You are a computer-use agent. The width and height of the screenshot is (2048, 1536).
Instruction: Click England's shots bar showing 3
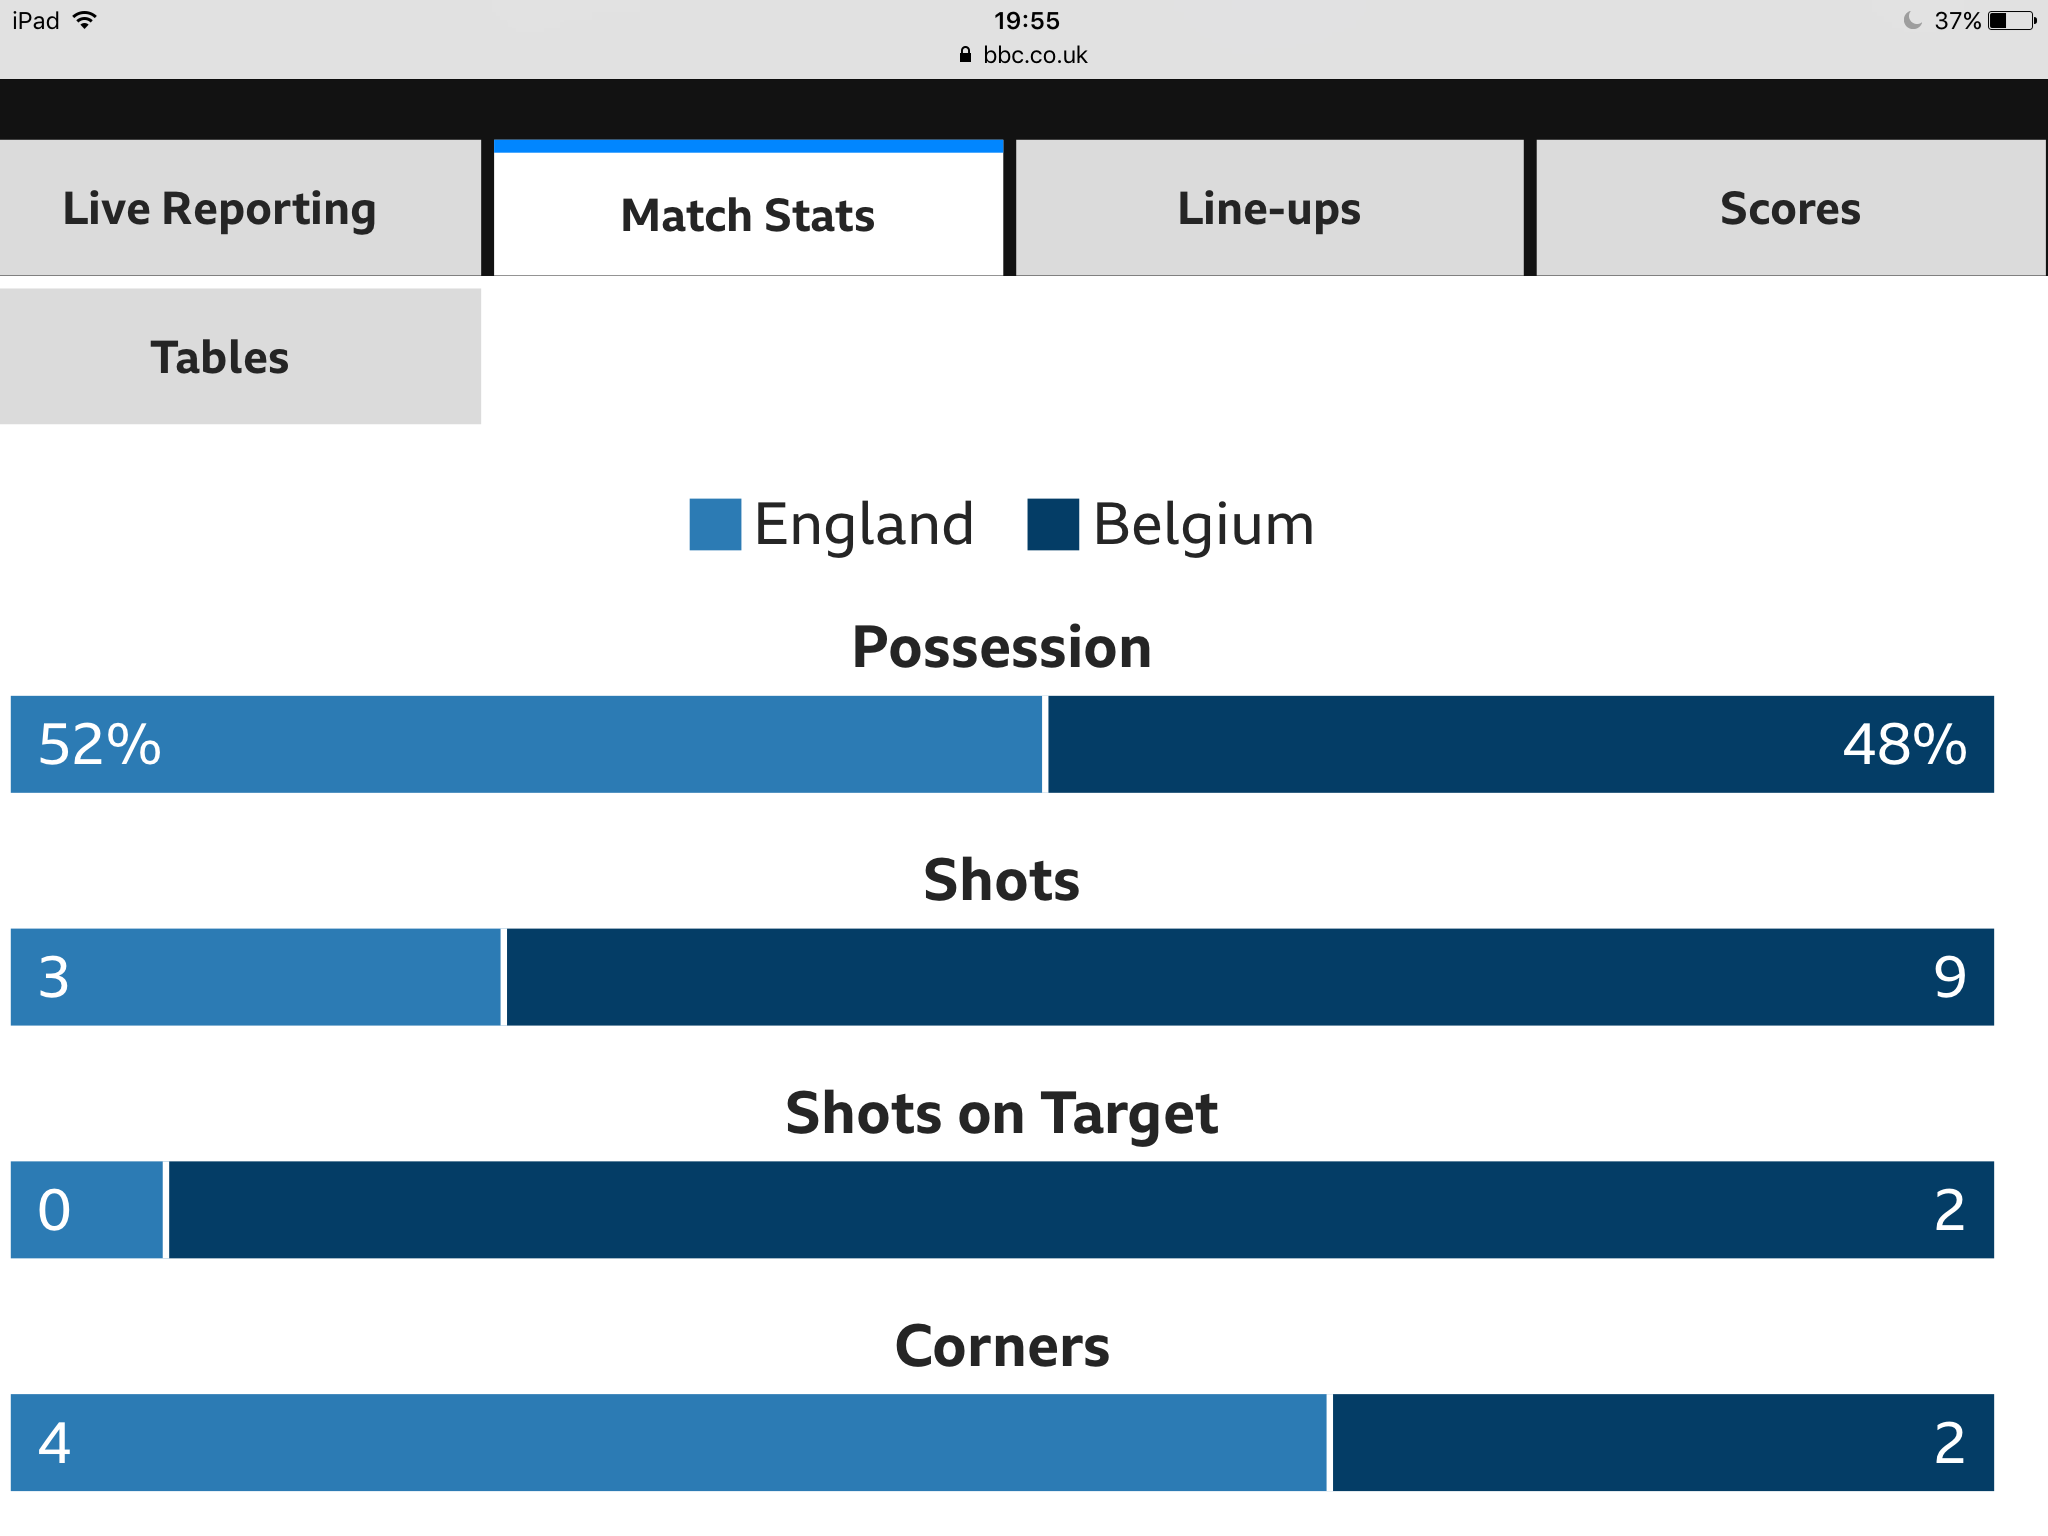(255, 977)
